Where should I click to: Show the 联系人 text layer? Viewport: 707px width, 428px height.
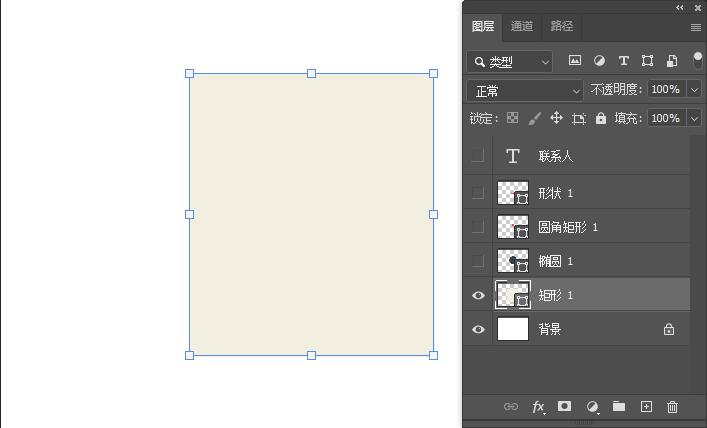point(477,156)
